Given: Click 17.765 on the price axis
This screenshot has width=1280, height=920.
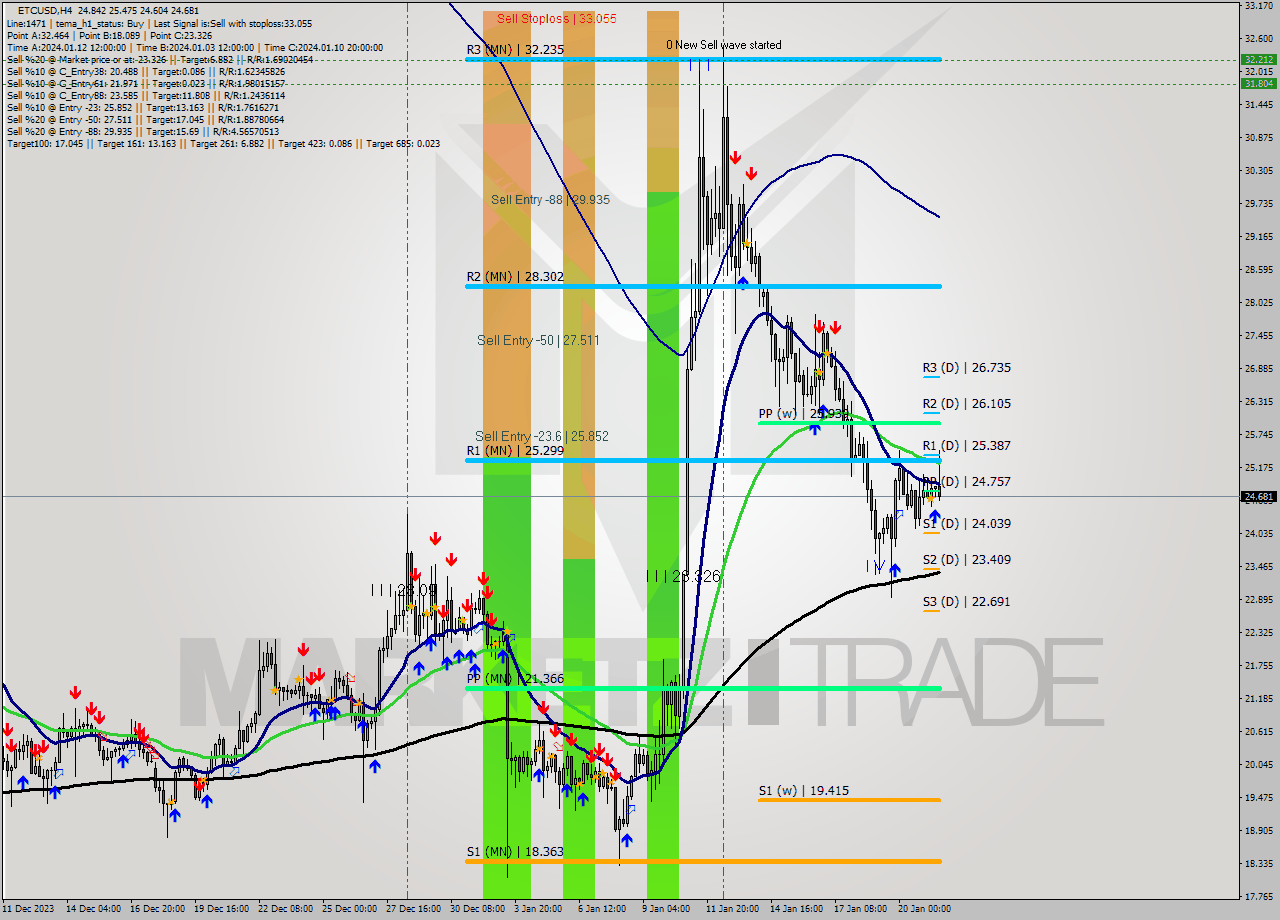Looking at the screenshot, I should coord(1258,896).
